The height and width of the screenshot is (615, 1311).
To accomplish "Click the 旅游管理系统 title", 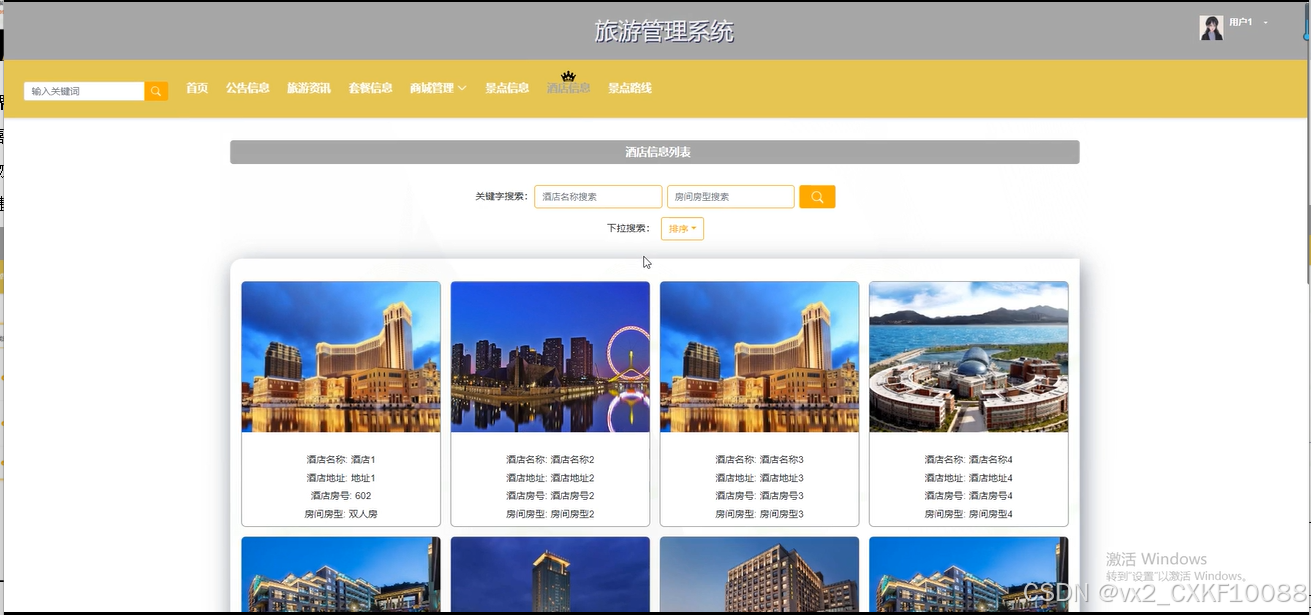I will 664,31.
